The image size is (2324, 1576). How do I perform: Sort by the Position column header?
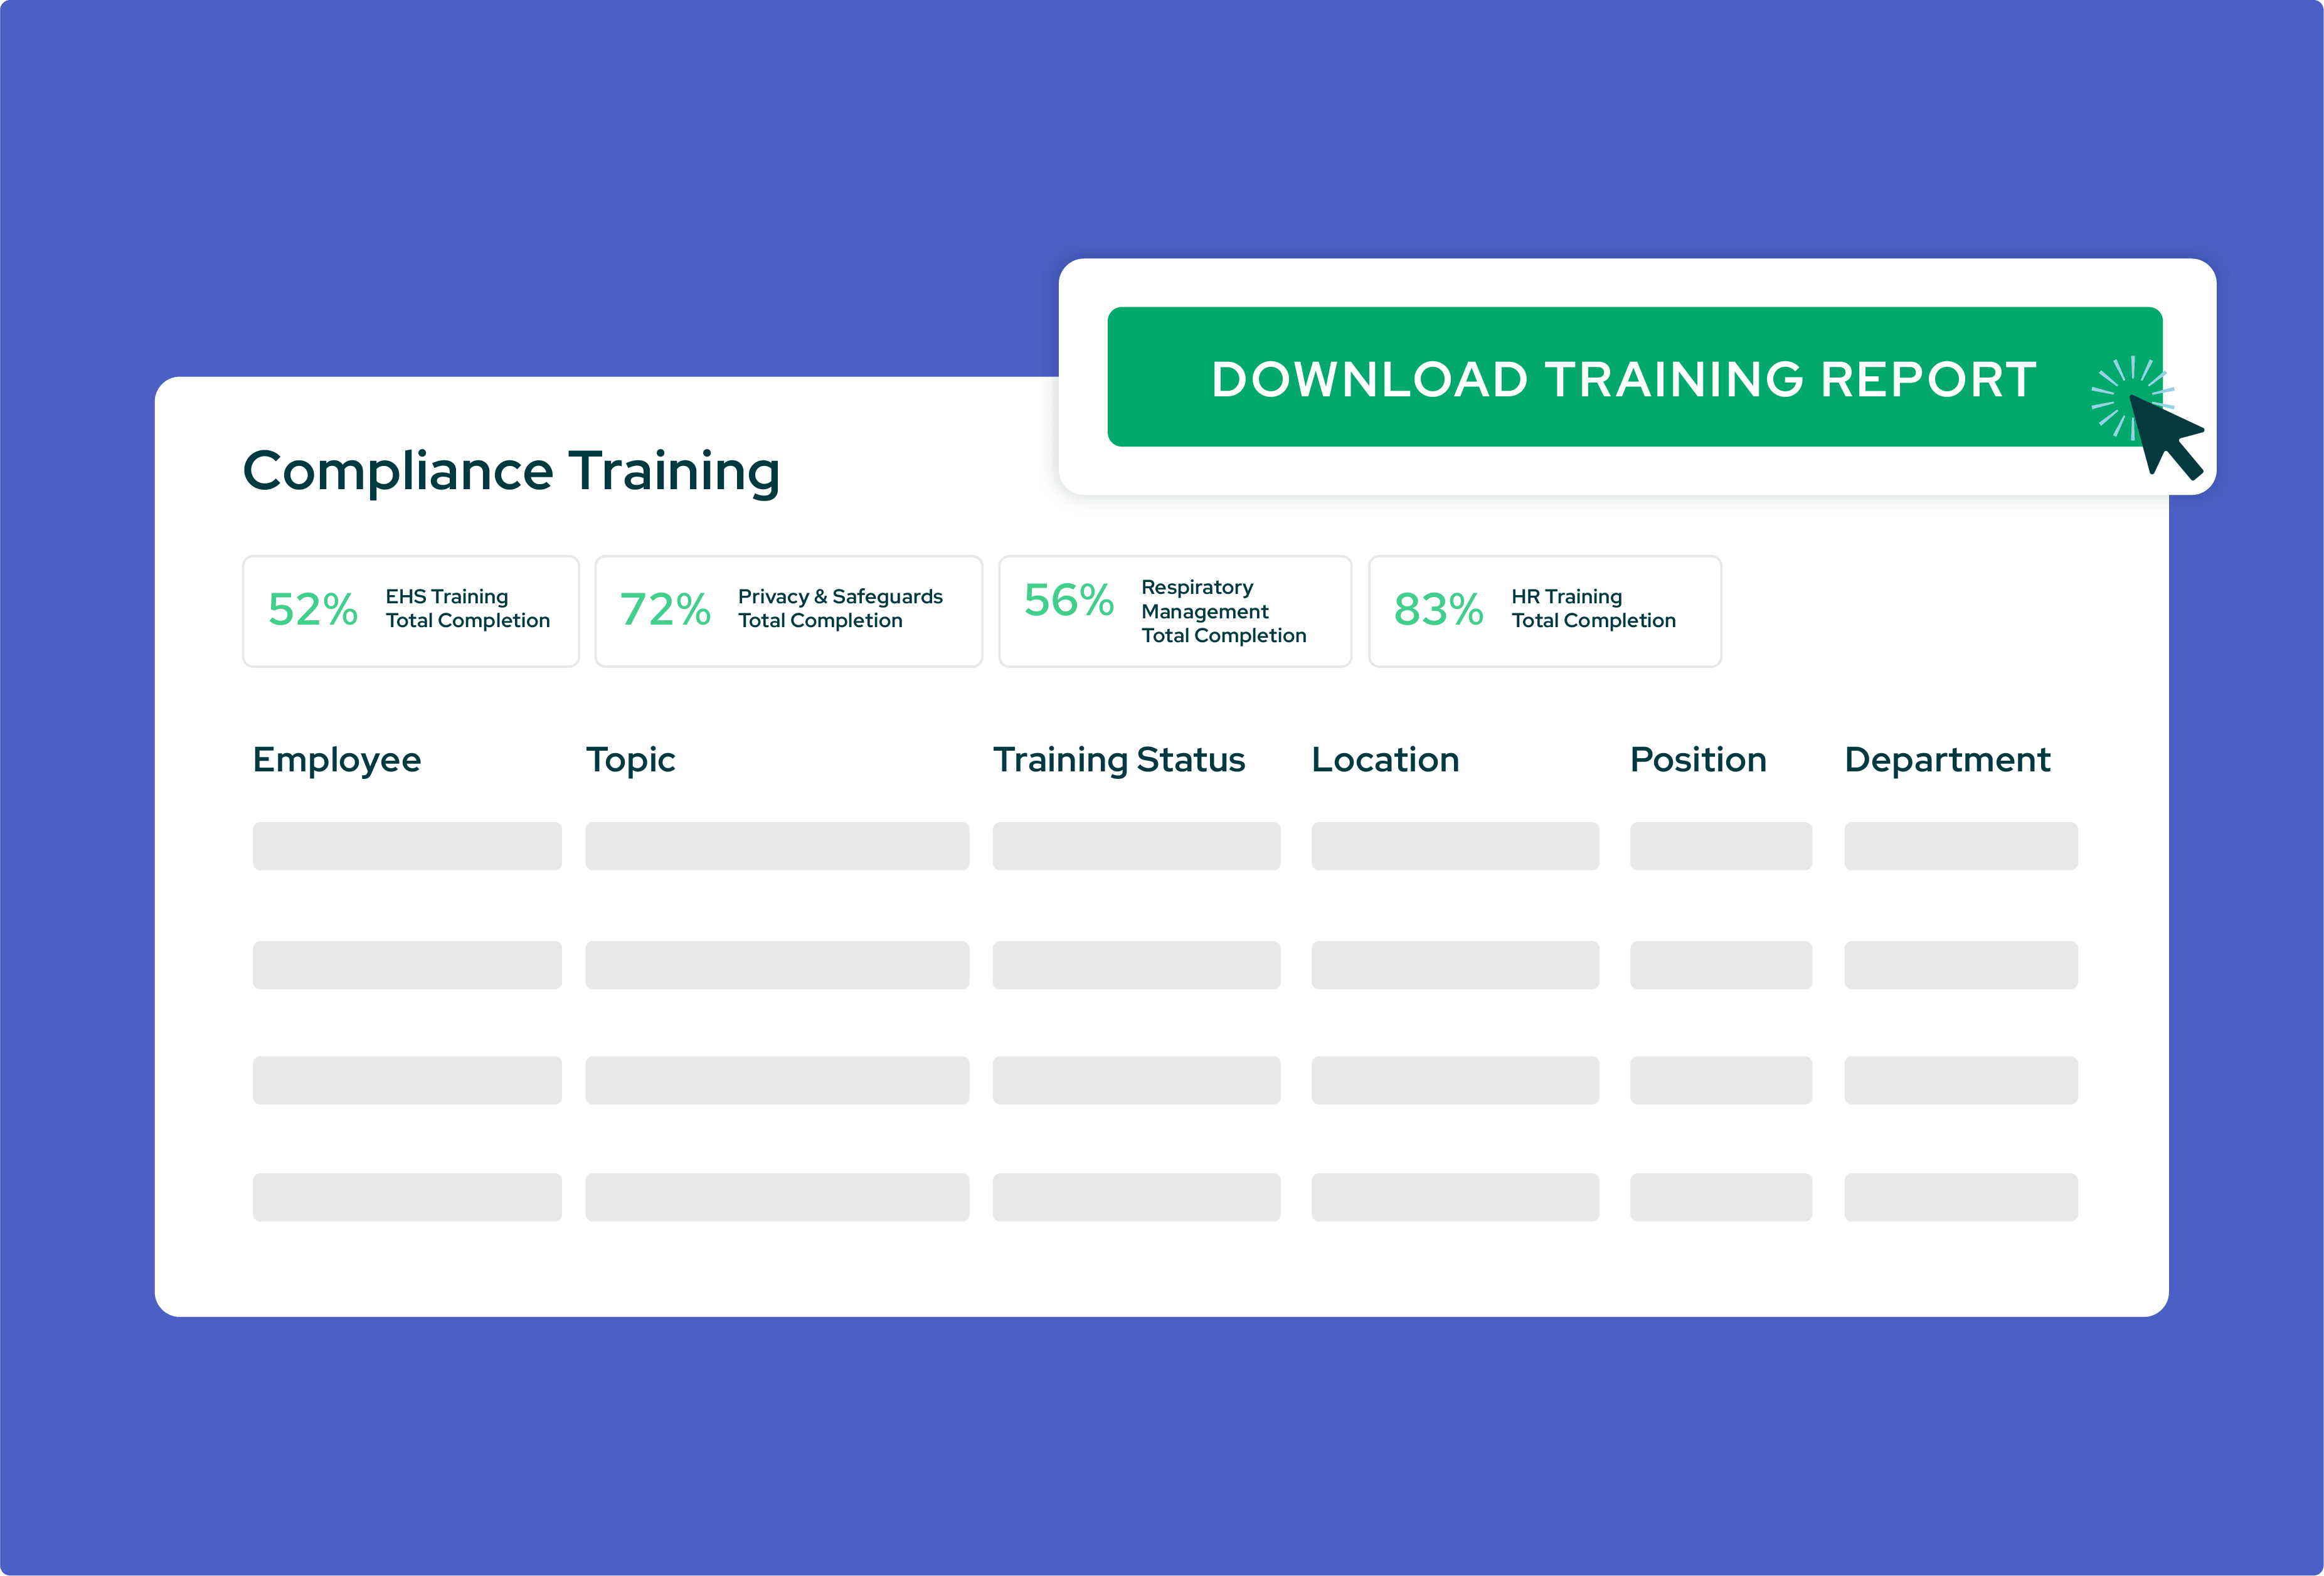coord(1698,760)
